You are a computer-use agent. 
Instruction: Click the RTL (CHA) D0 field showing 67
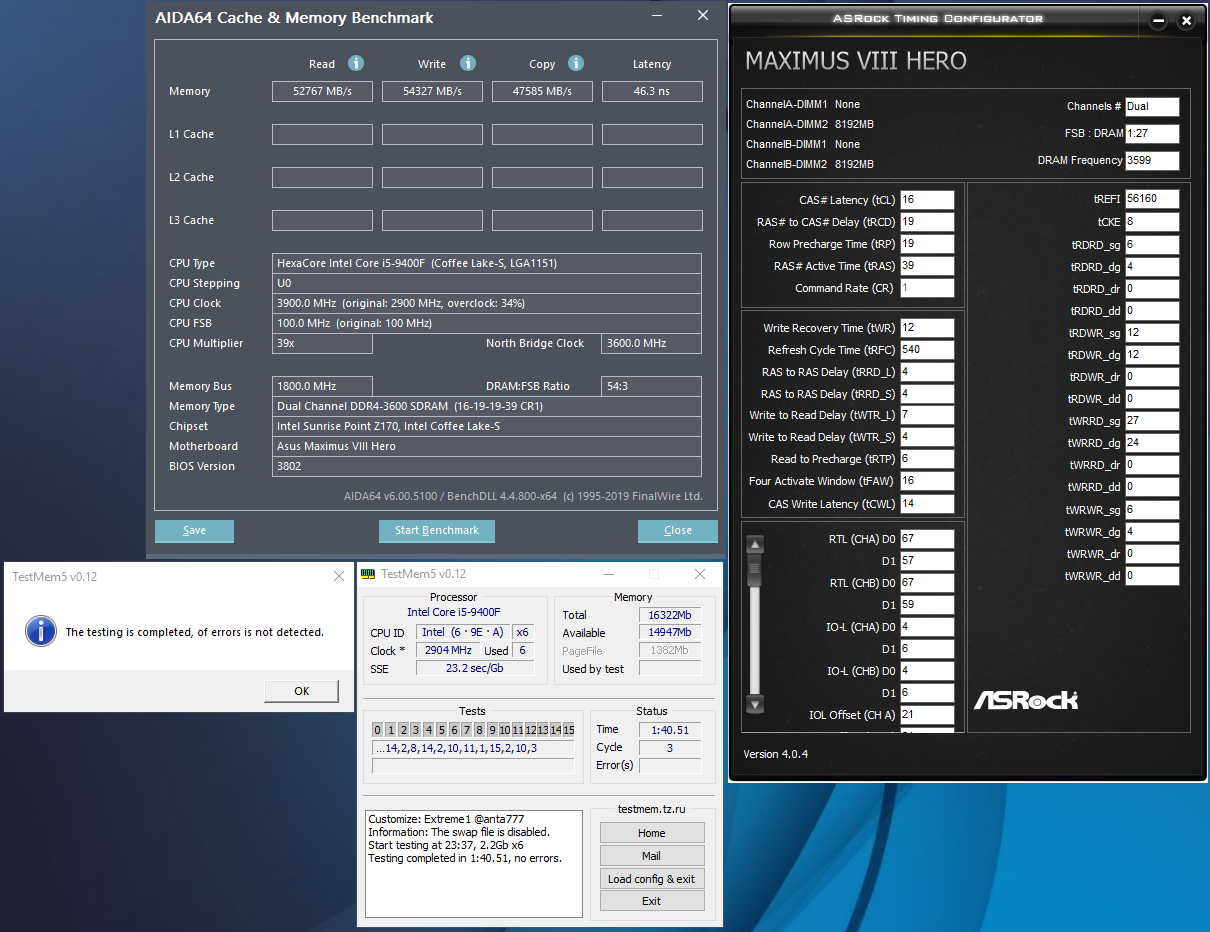click(927, 539)
